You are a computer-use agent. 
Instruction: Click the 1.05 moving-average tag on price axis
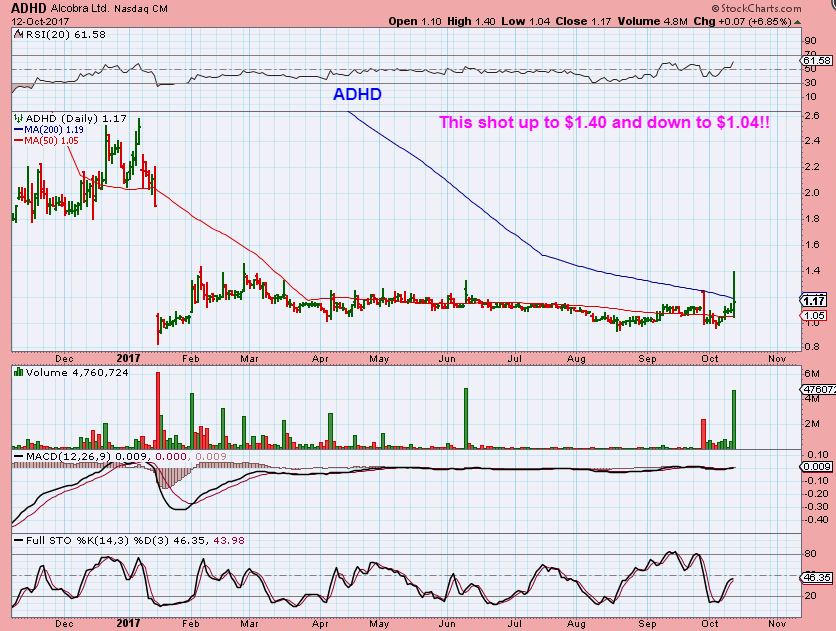tap(815, 316)
